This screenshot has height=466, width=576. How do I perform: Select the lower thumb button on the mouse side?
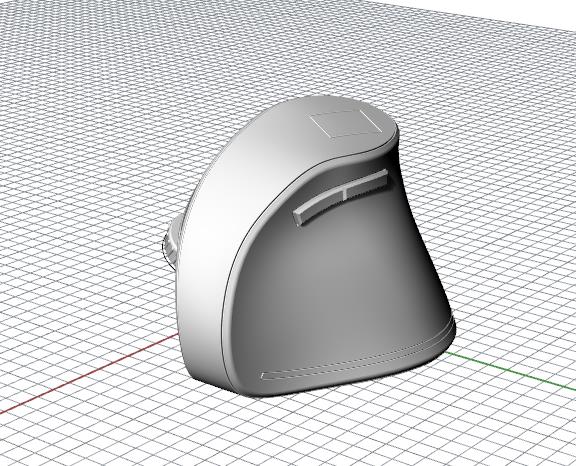pos(318,209)
